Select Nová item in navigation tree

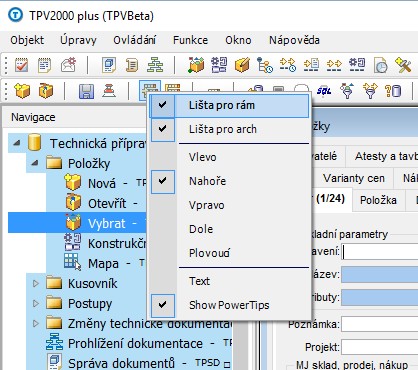pyautogui.click(x=102, y=183)
